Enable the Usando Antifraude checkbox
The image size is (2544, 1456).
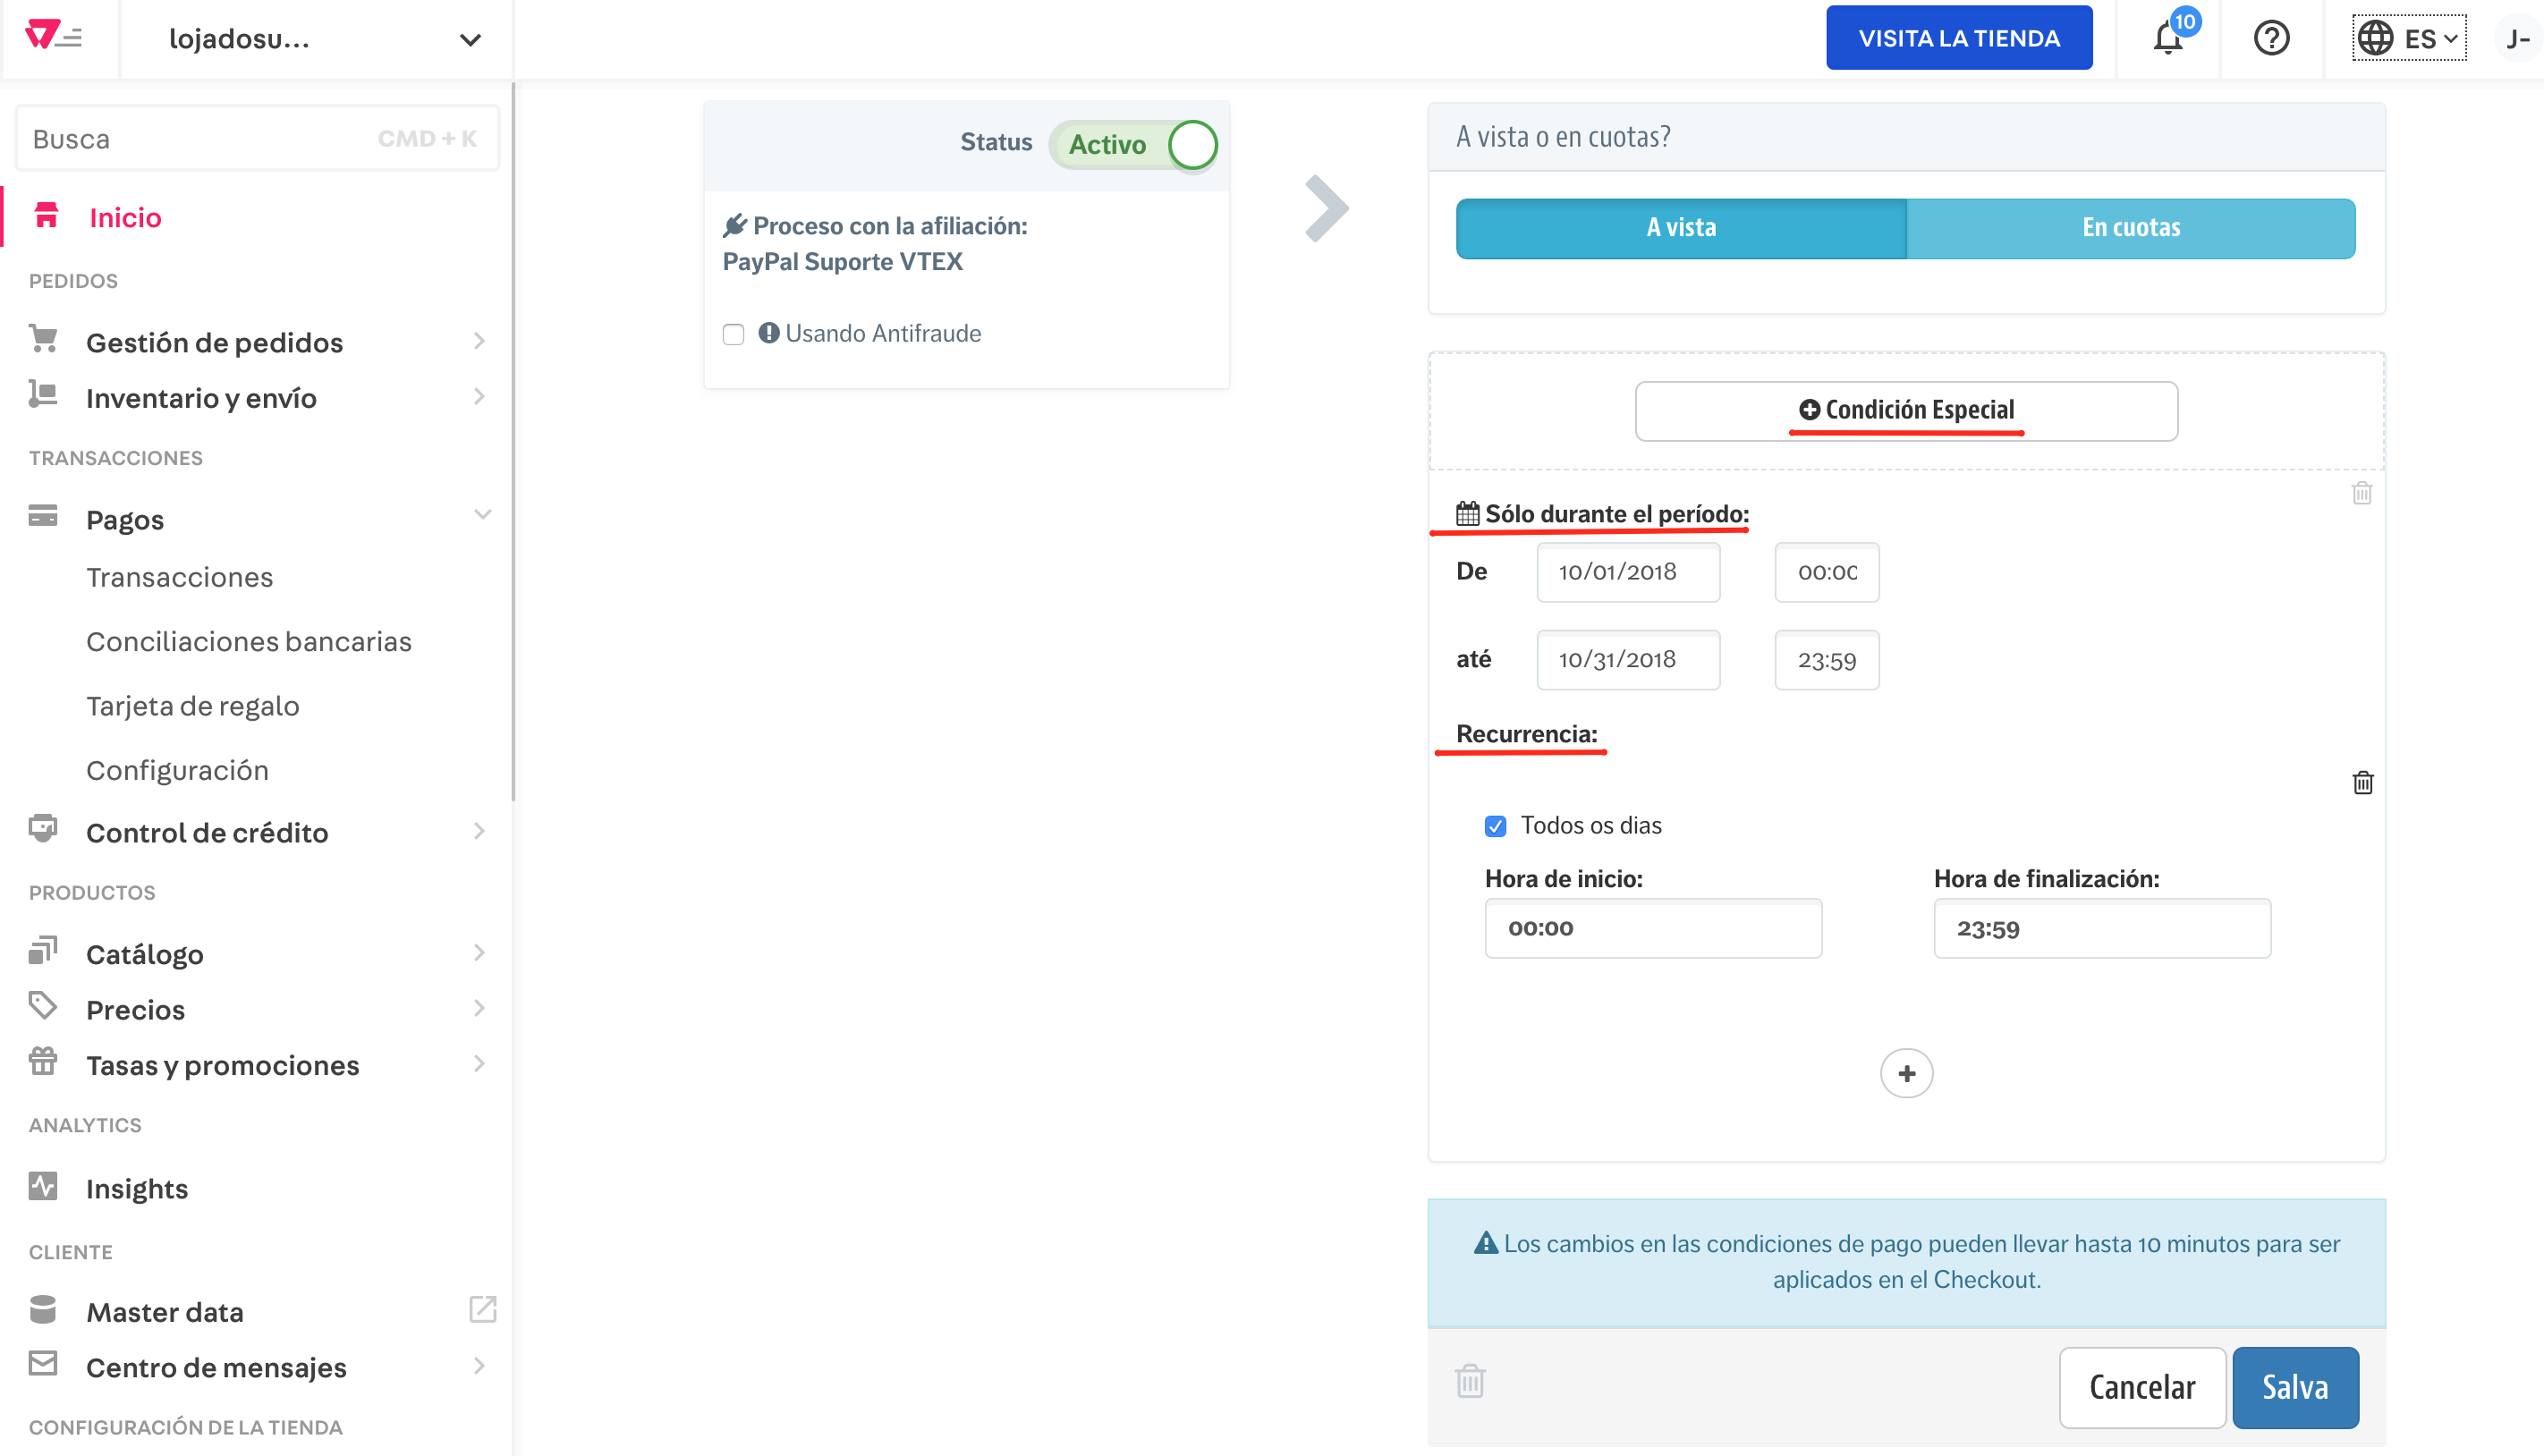point(733,333)
